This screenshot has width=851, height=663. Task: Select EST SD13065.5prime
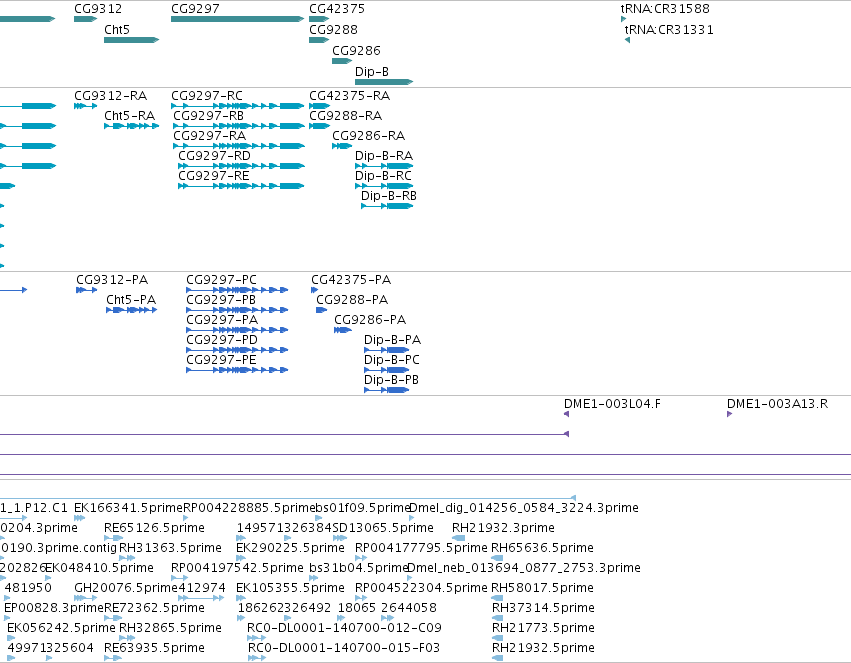383,528
